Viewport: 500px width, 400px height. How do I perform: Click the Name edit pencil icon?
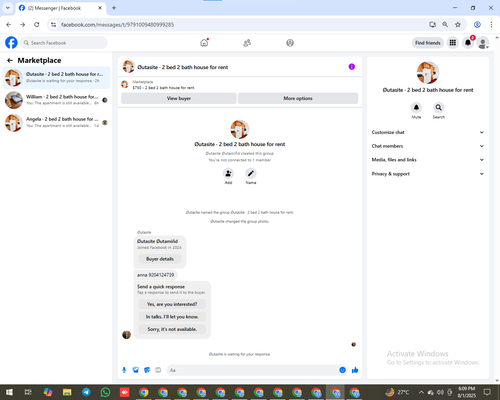pos(251,173)
